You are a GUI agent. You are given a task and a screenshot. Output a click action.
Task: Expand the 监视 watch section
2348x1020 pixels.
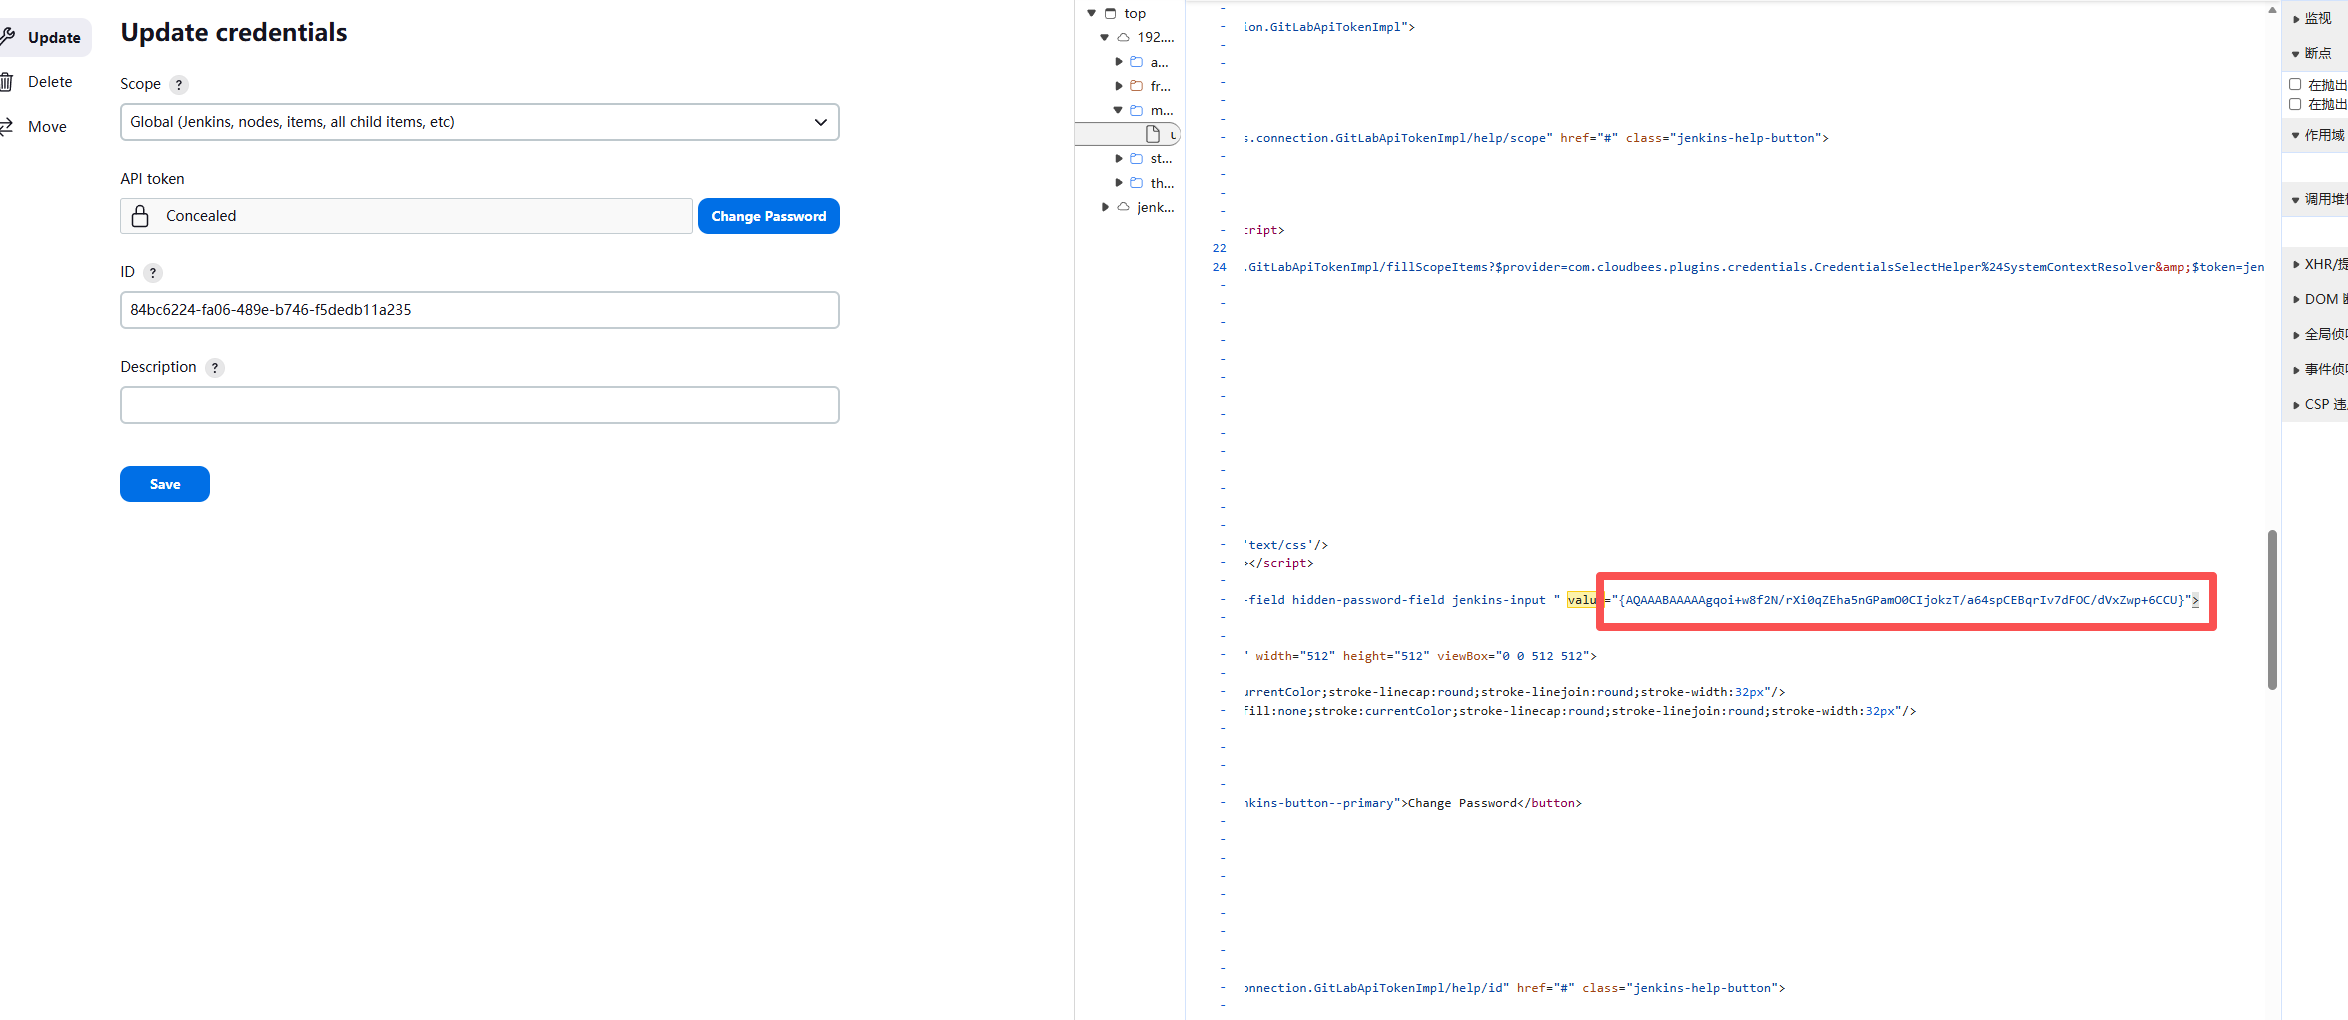coord(2296,19)
